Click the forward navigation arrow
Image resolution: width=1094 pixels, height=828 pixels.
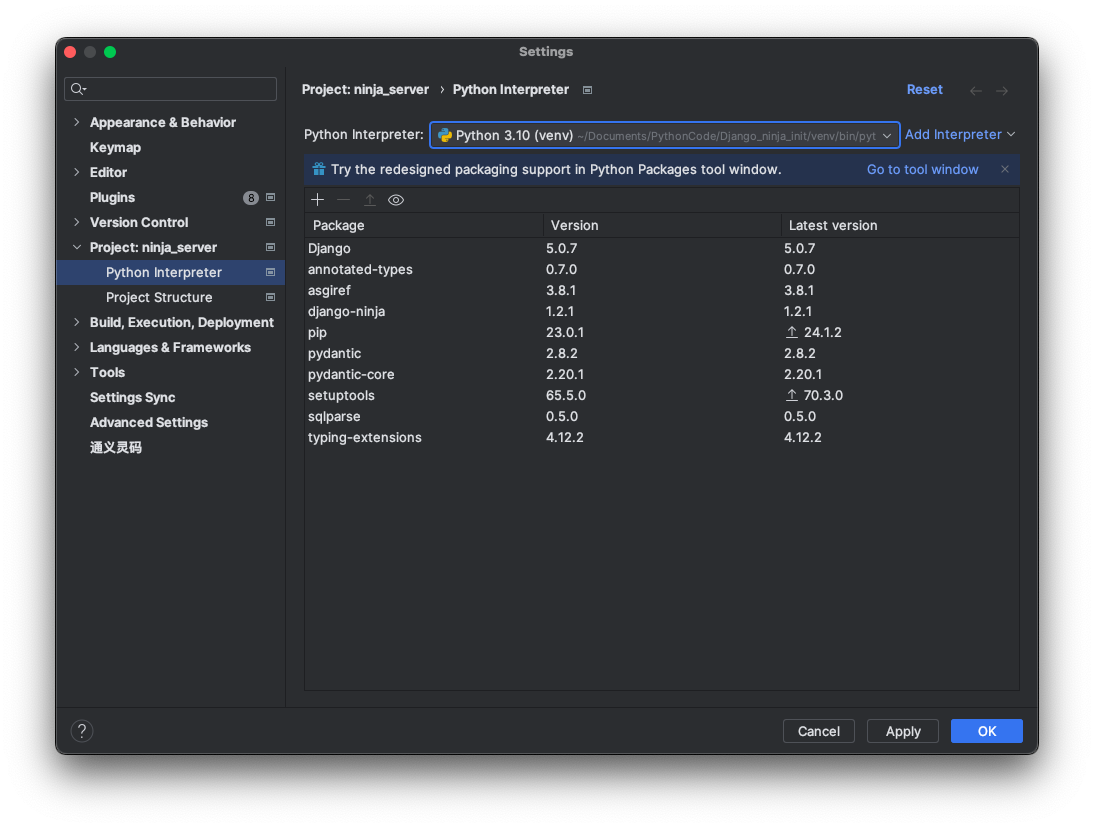click(1002, 91)
